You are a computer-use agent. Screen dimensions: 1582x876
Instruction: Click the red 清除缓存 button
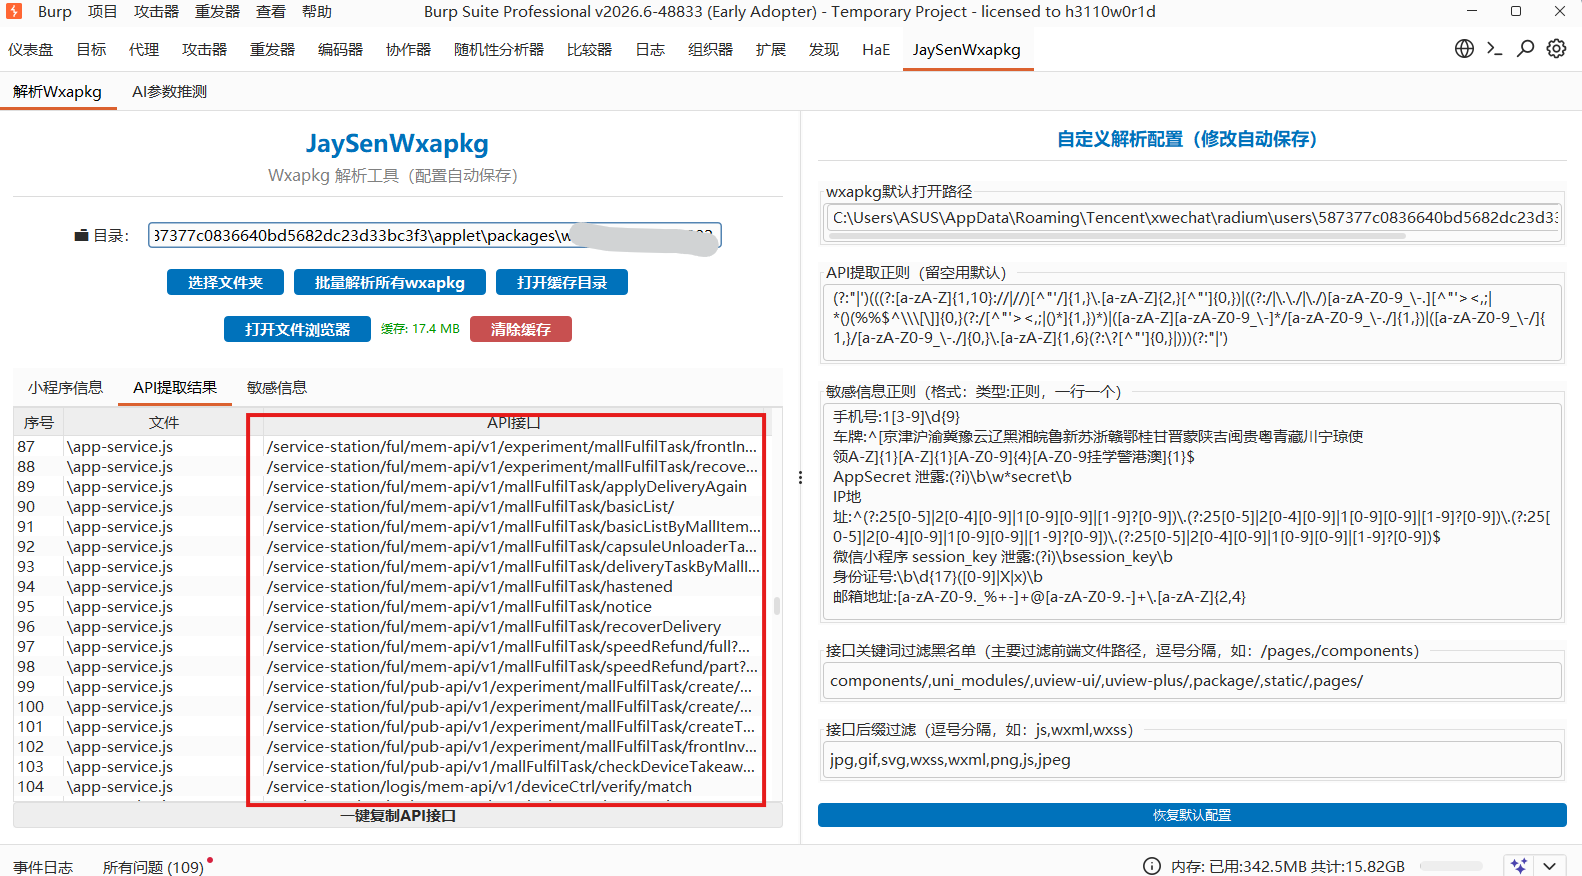(x=521, y=329)
